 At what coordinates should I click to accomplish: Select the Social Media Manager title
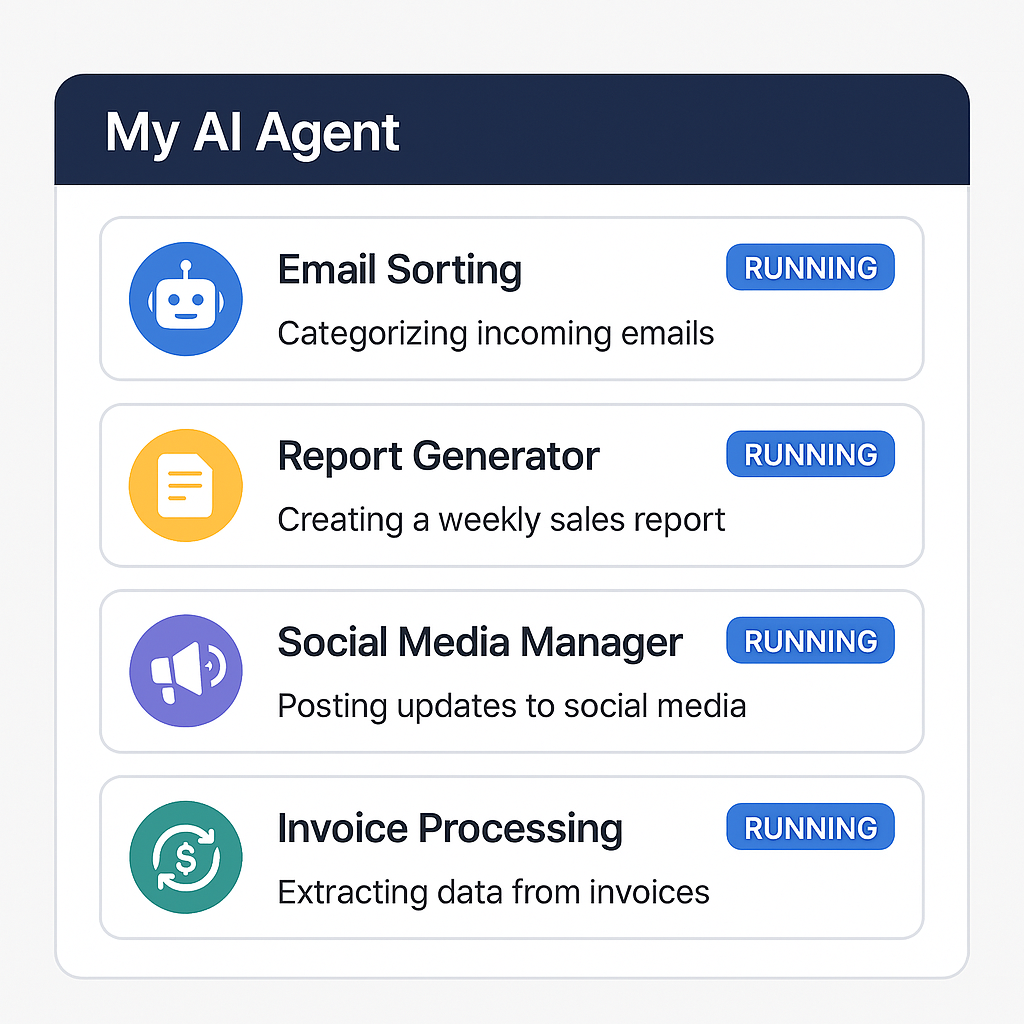click(x=480, y=643)
